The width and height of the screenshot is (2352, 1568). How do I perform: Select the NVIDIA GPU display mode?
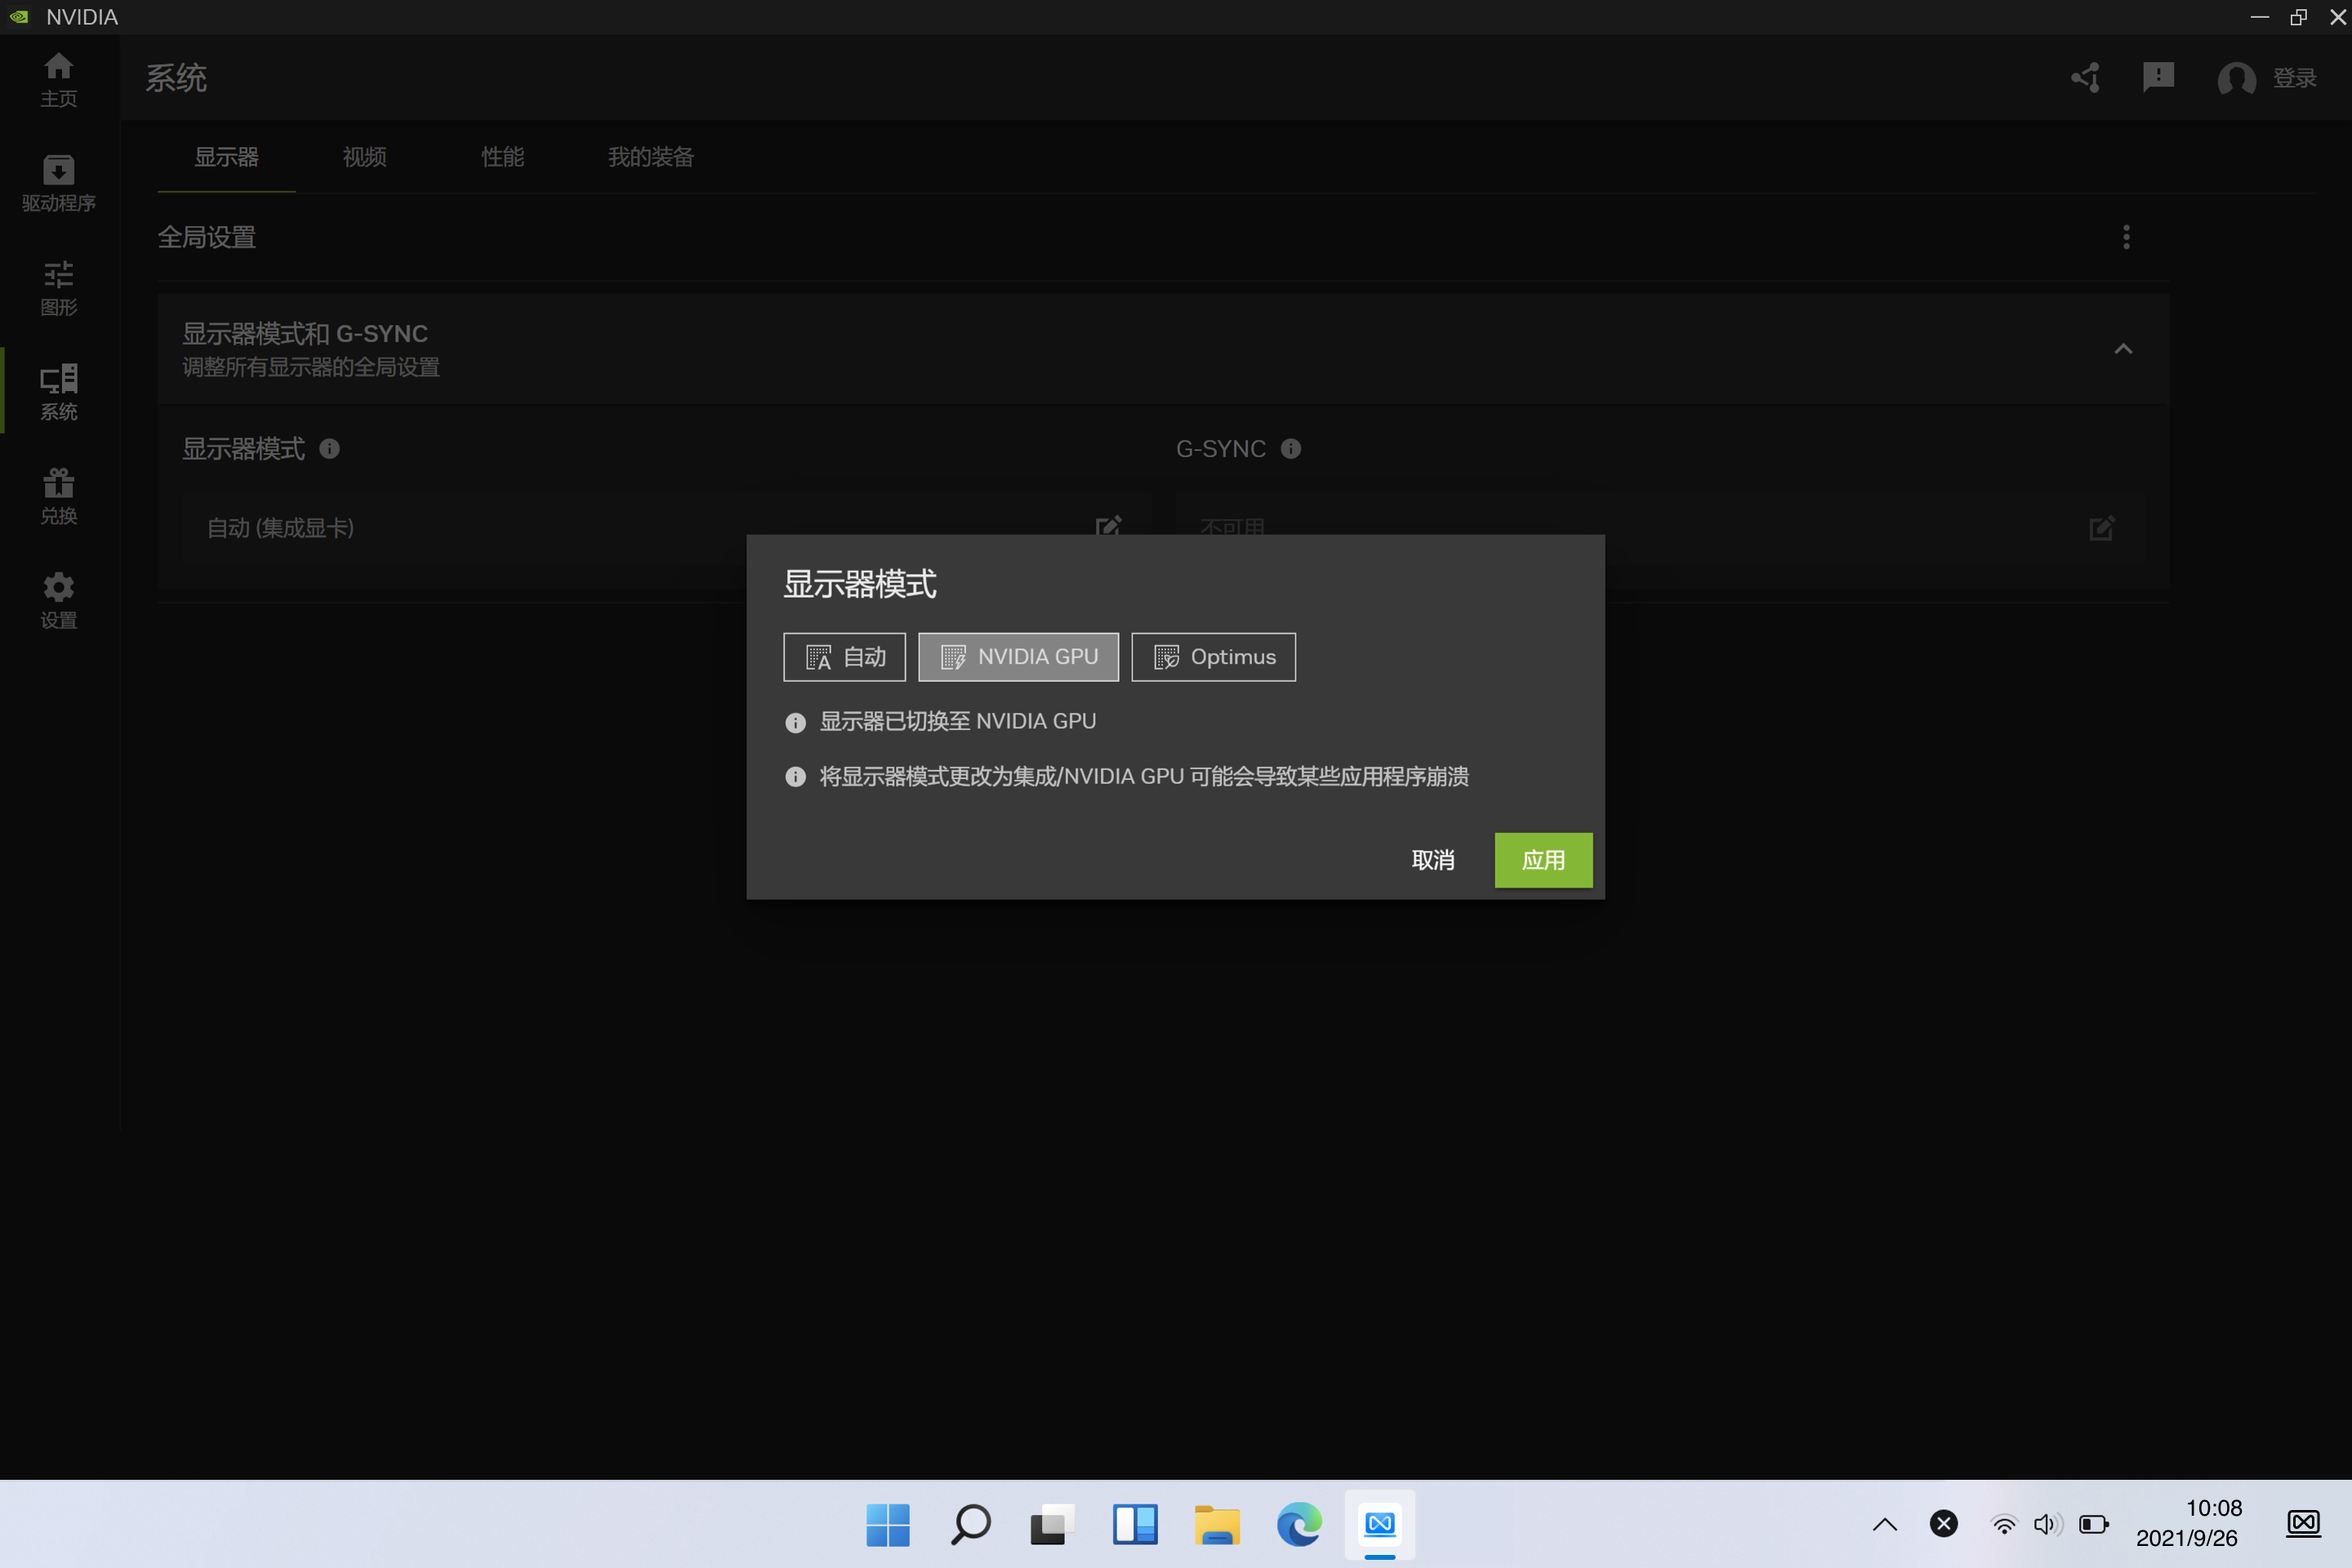coord(1018,657)
